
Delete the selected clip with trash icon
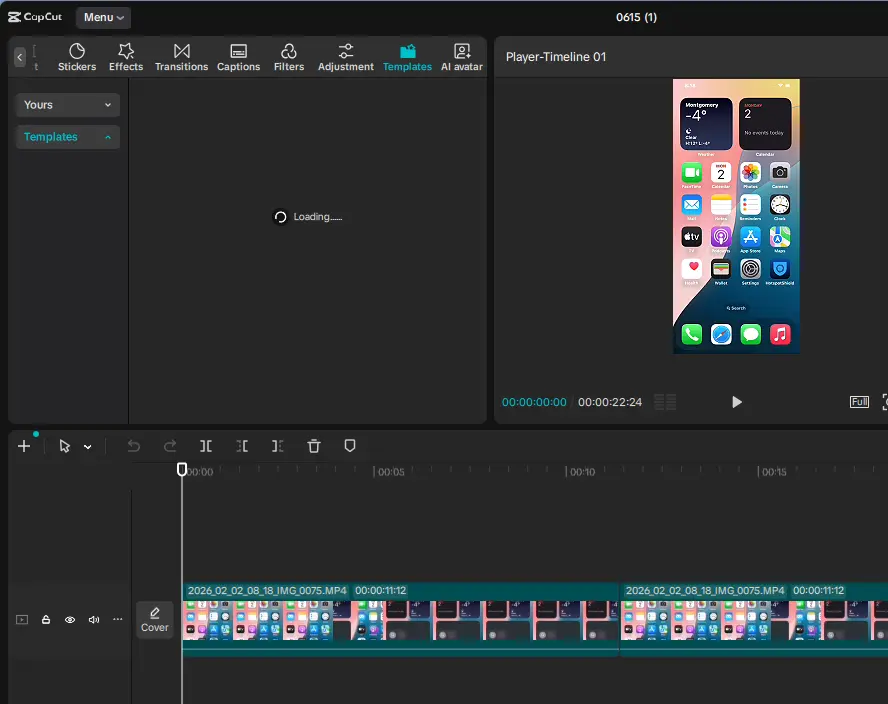tap(314, 446)
